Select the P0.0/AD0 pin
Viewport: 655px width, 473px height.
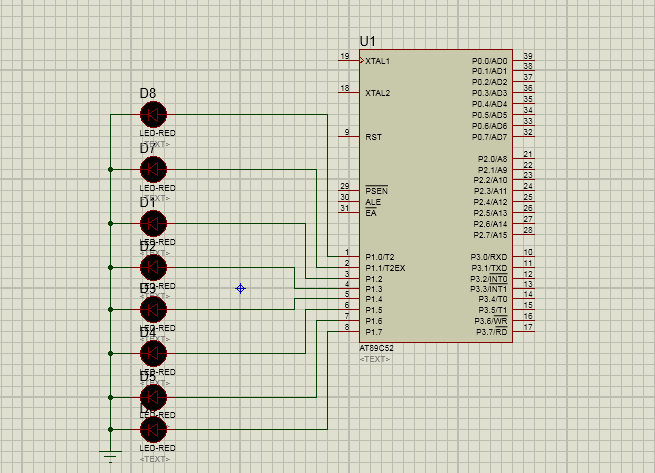point(490,61)
